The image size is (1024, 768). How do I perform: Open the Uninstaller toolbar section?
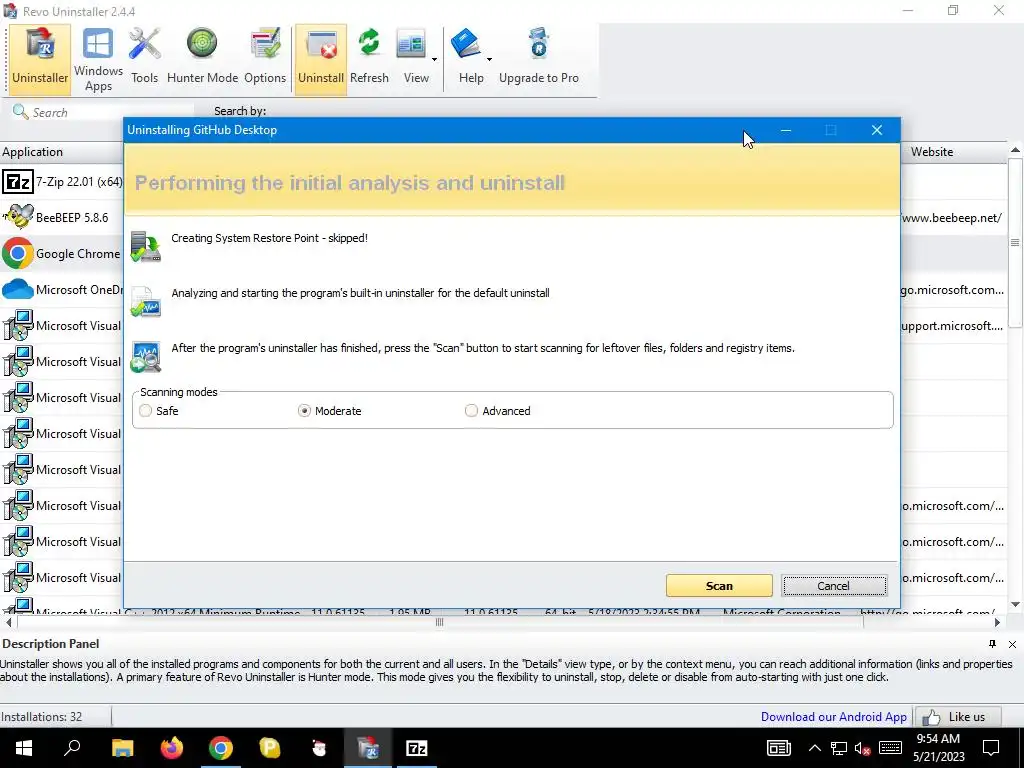40,59
